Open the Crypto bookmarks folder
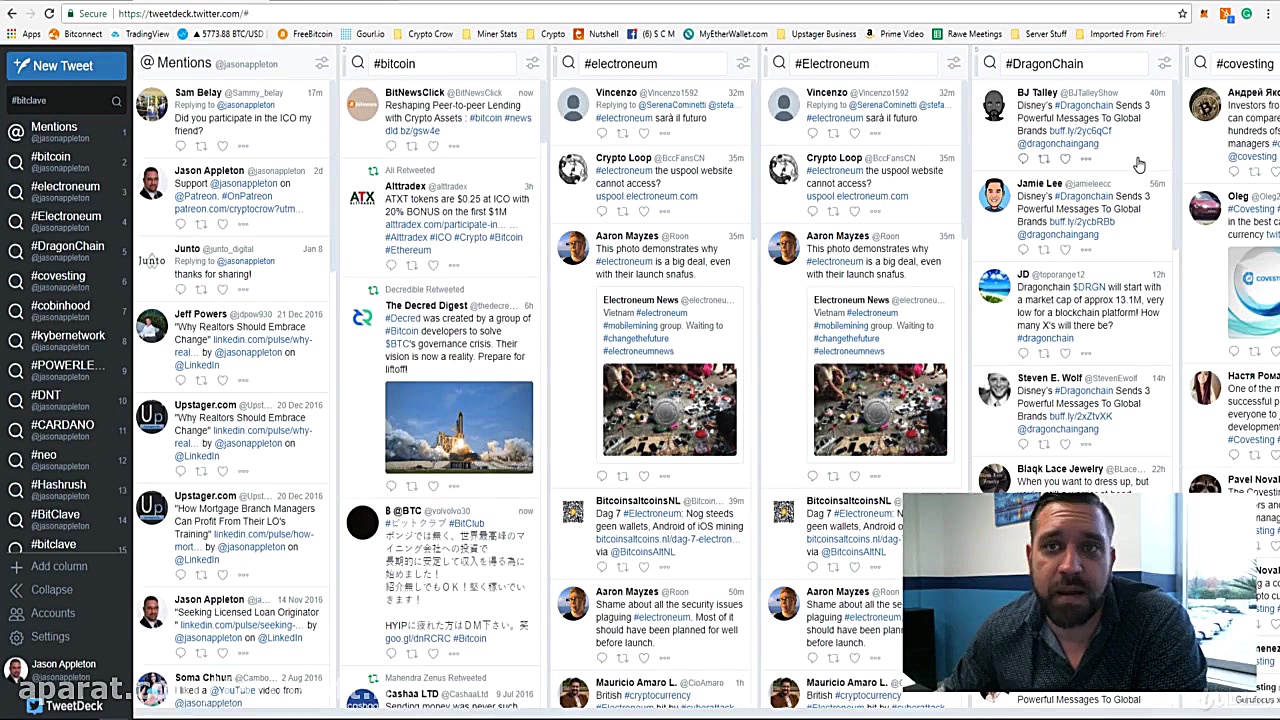The height and width of the screenshot is (720, 1280). [546, 34]
